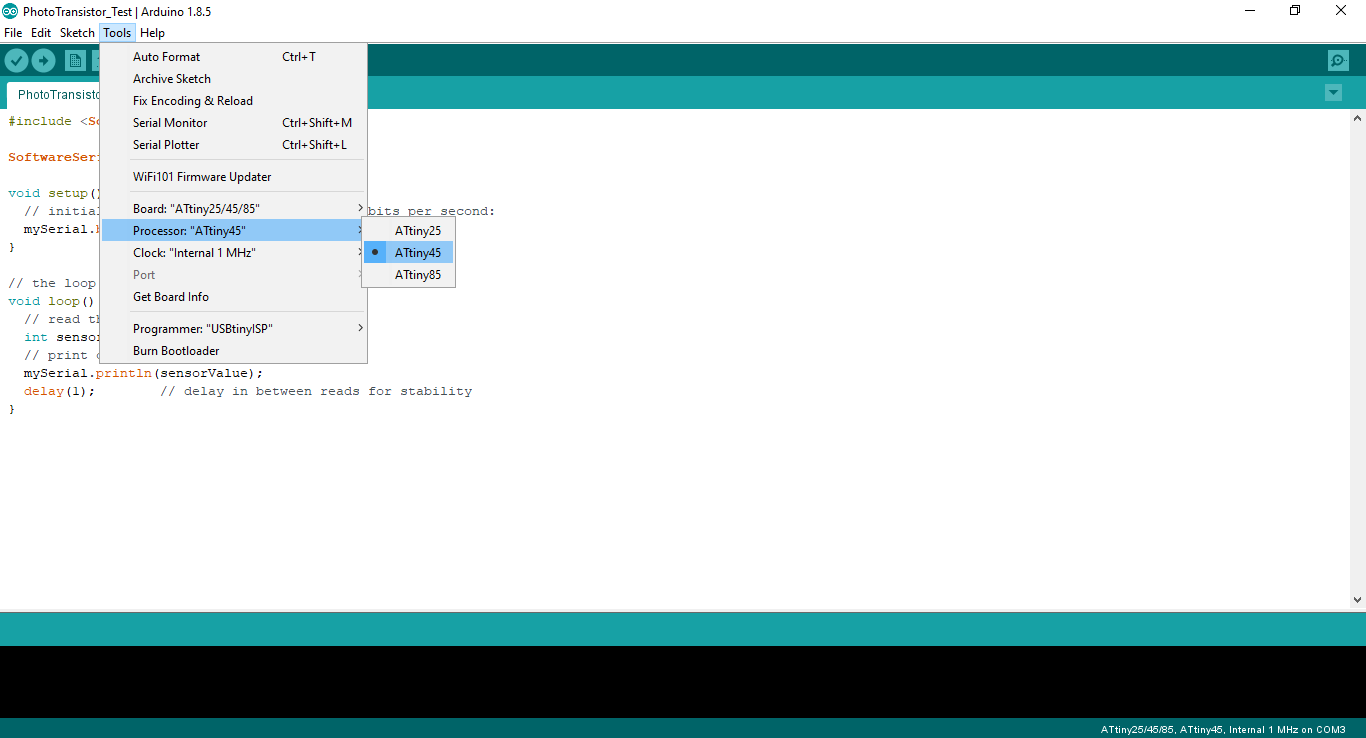
Task: Expand the Clock "Internal 1 MHz" submenu
Action: tap(234, 253)
